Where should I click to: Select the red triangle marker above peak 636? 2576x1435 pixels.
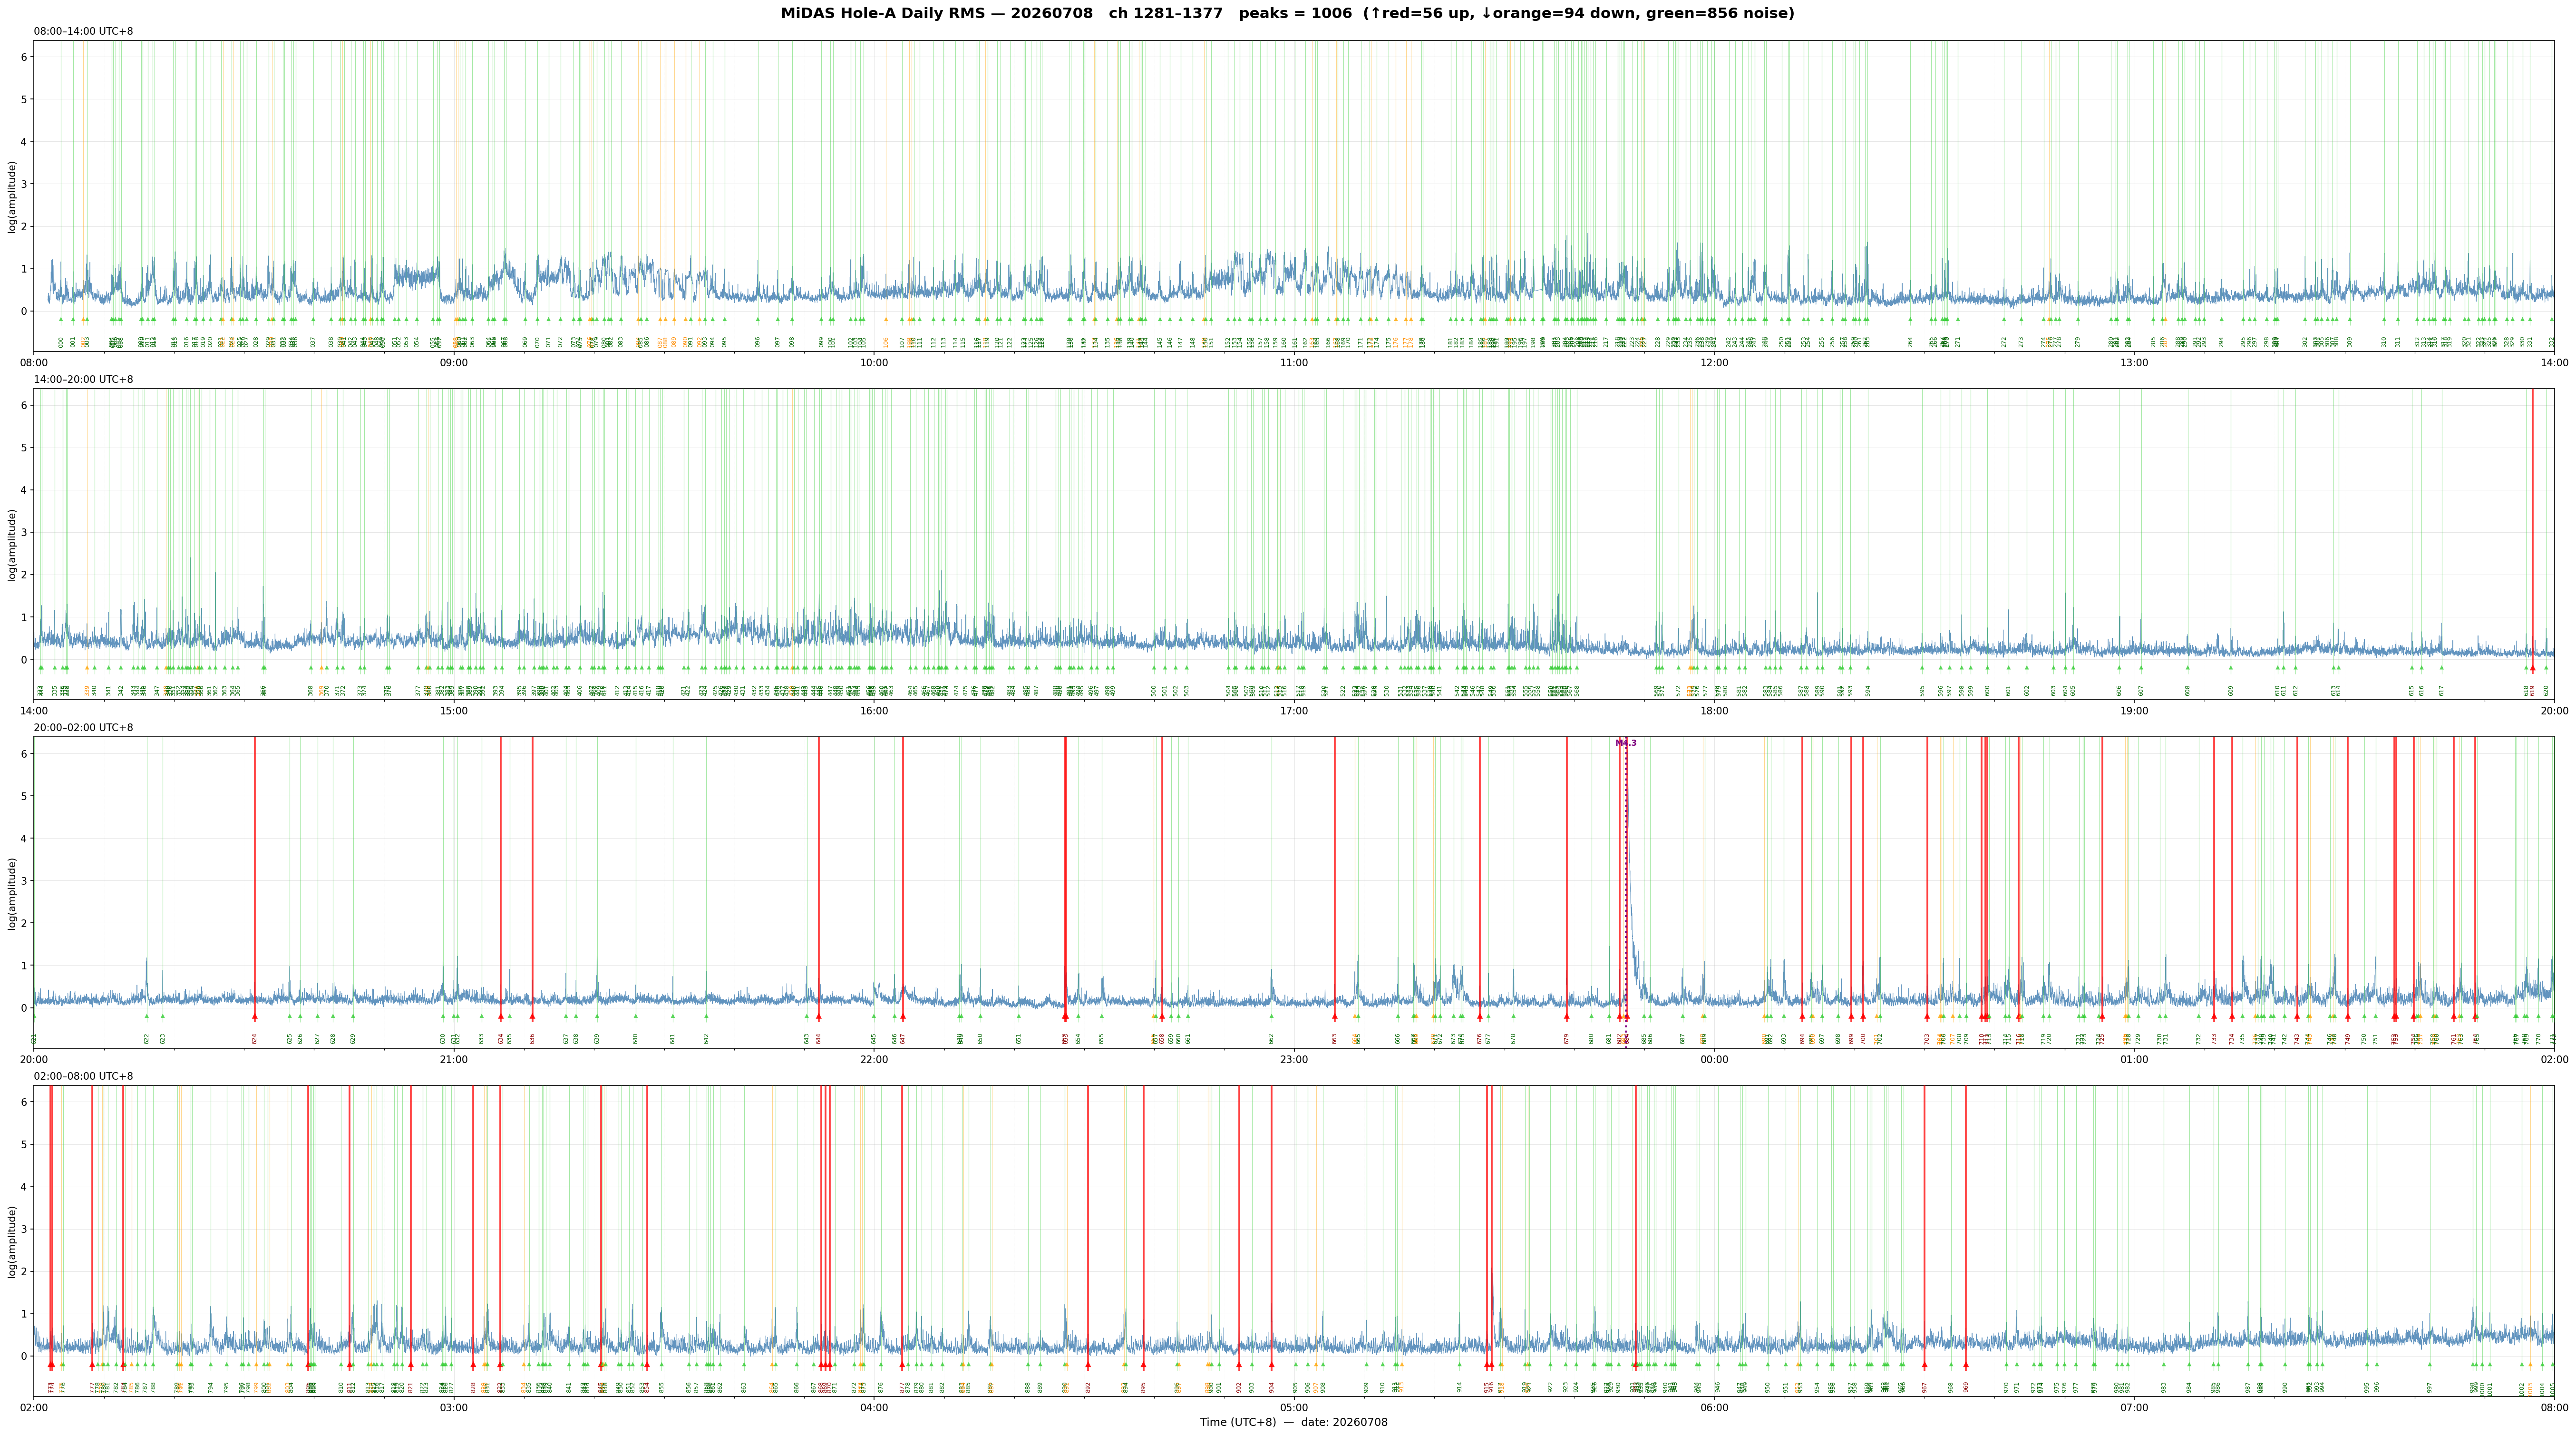pos(532,1016)
